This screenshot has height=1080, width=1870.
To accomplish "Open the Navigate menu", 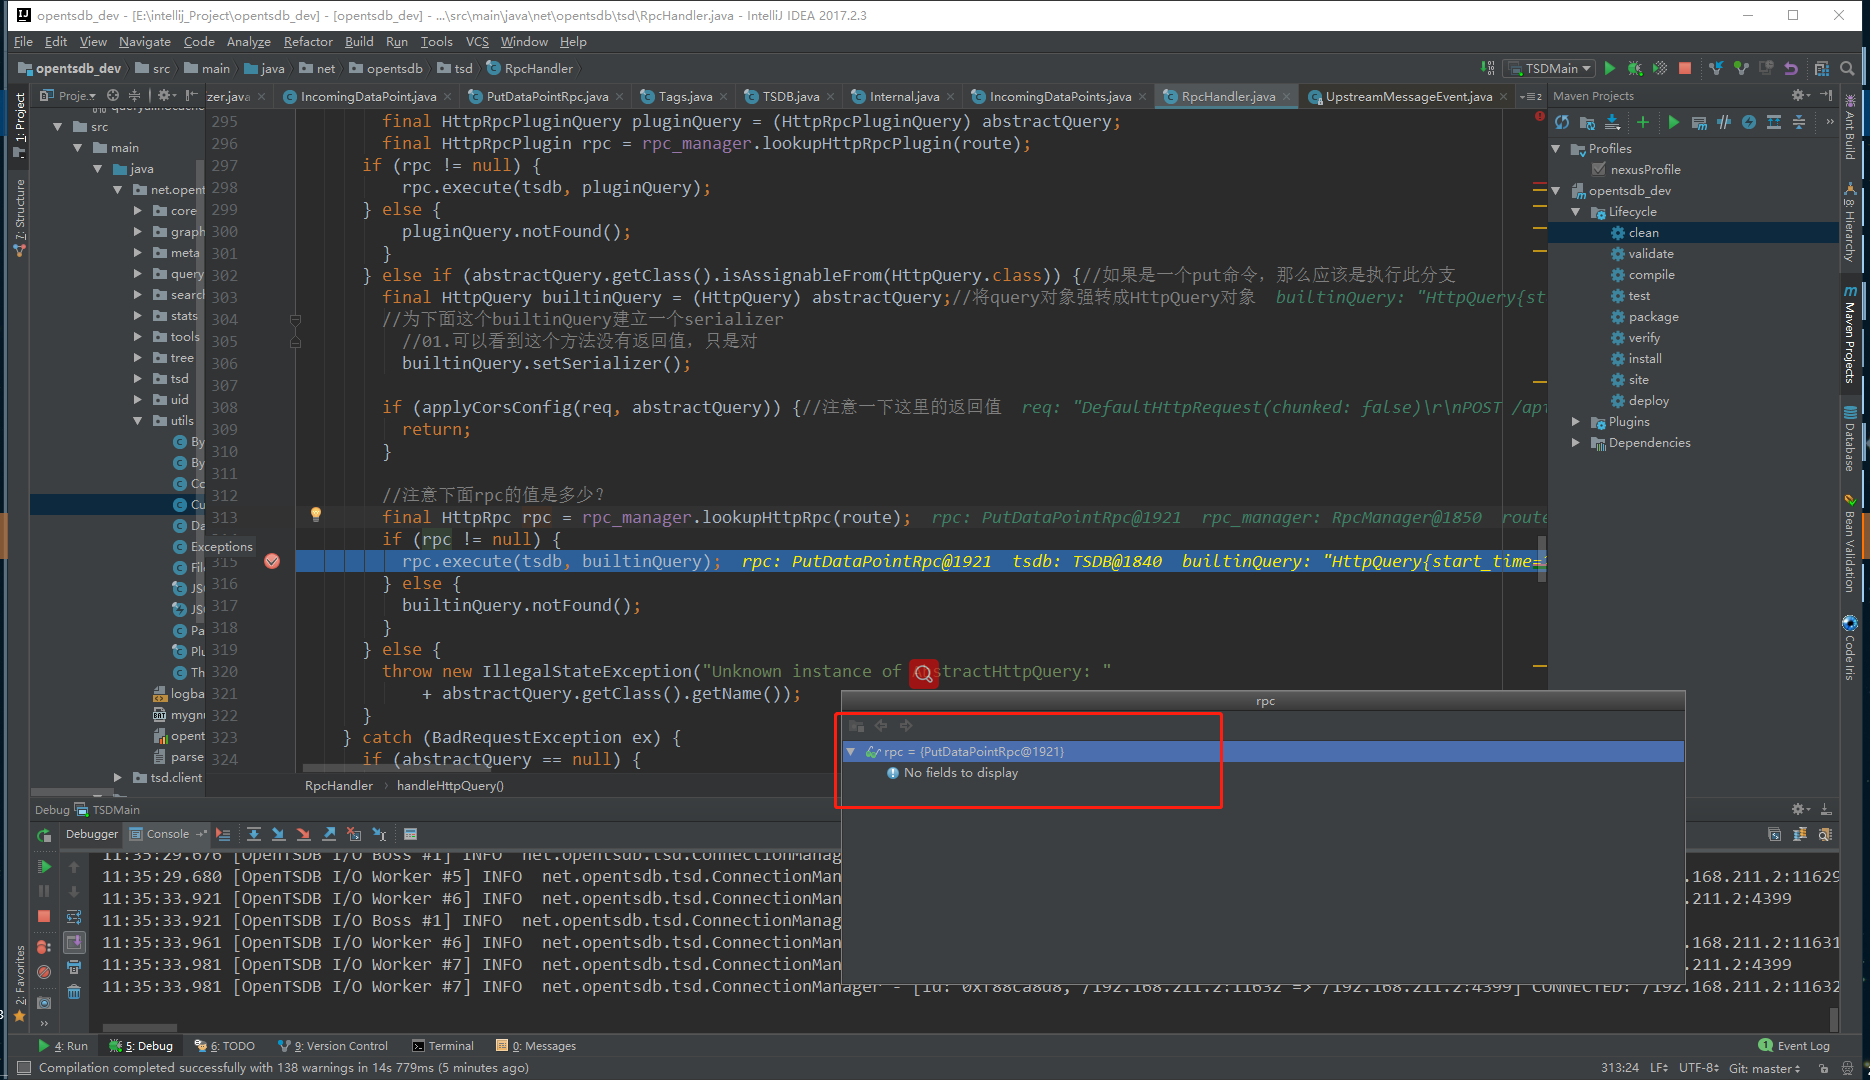I will (144, 41).
